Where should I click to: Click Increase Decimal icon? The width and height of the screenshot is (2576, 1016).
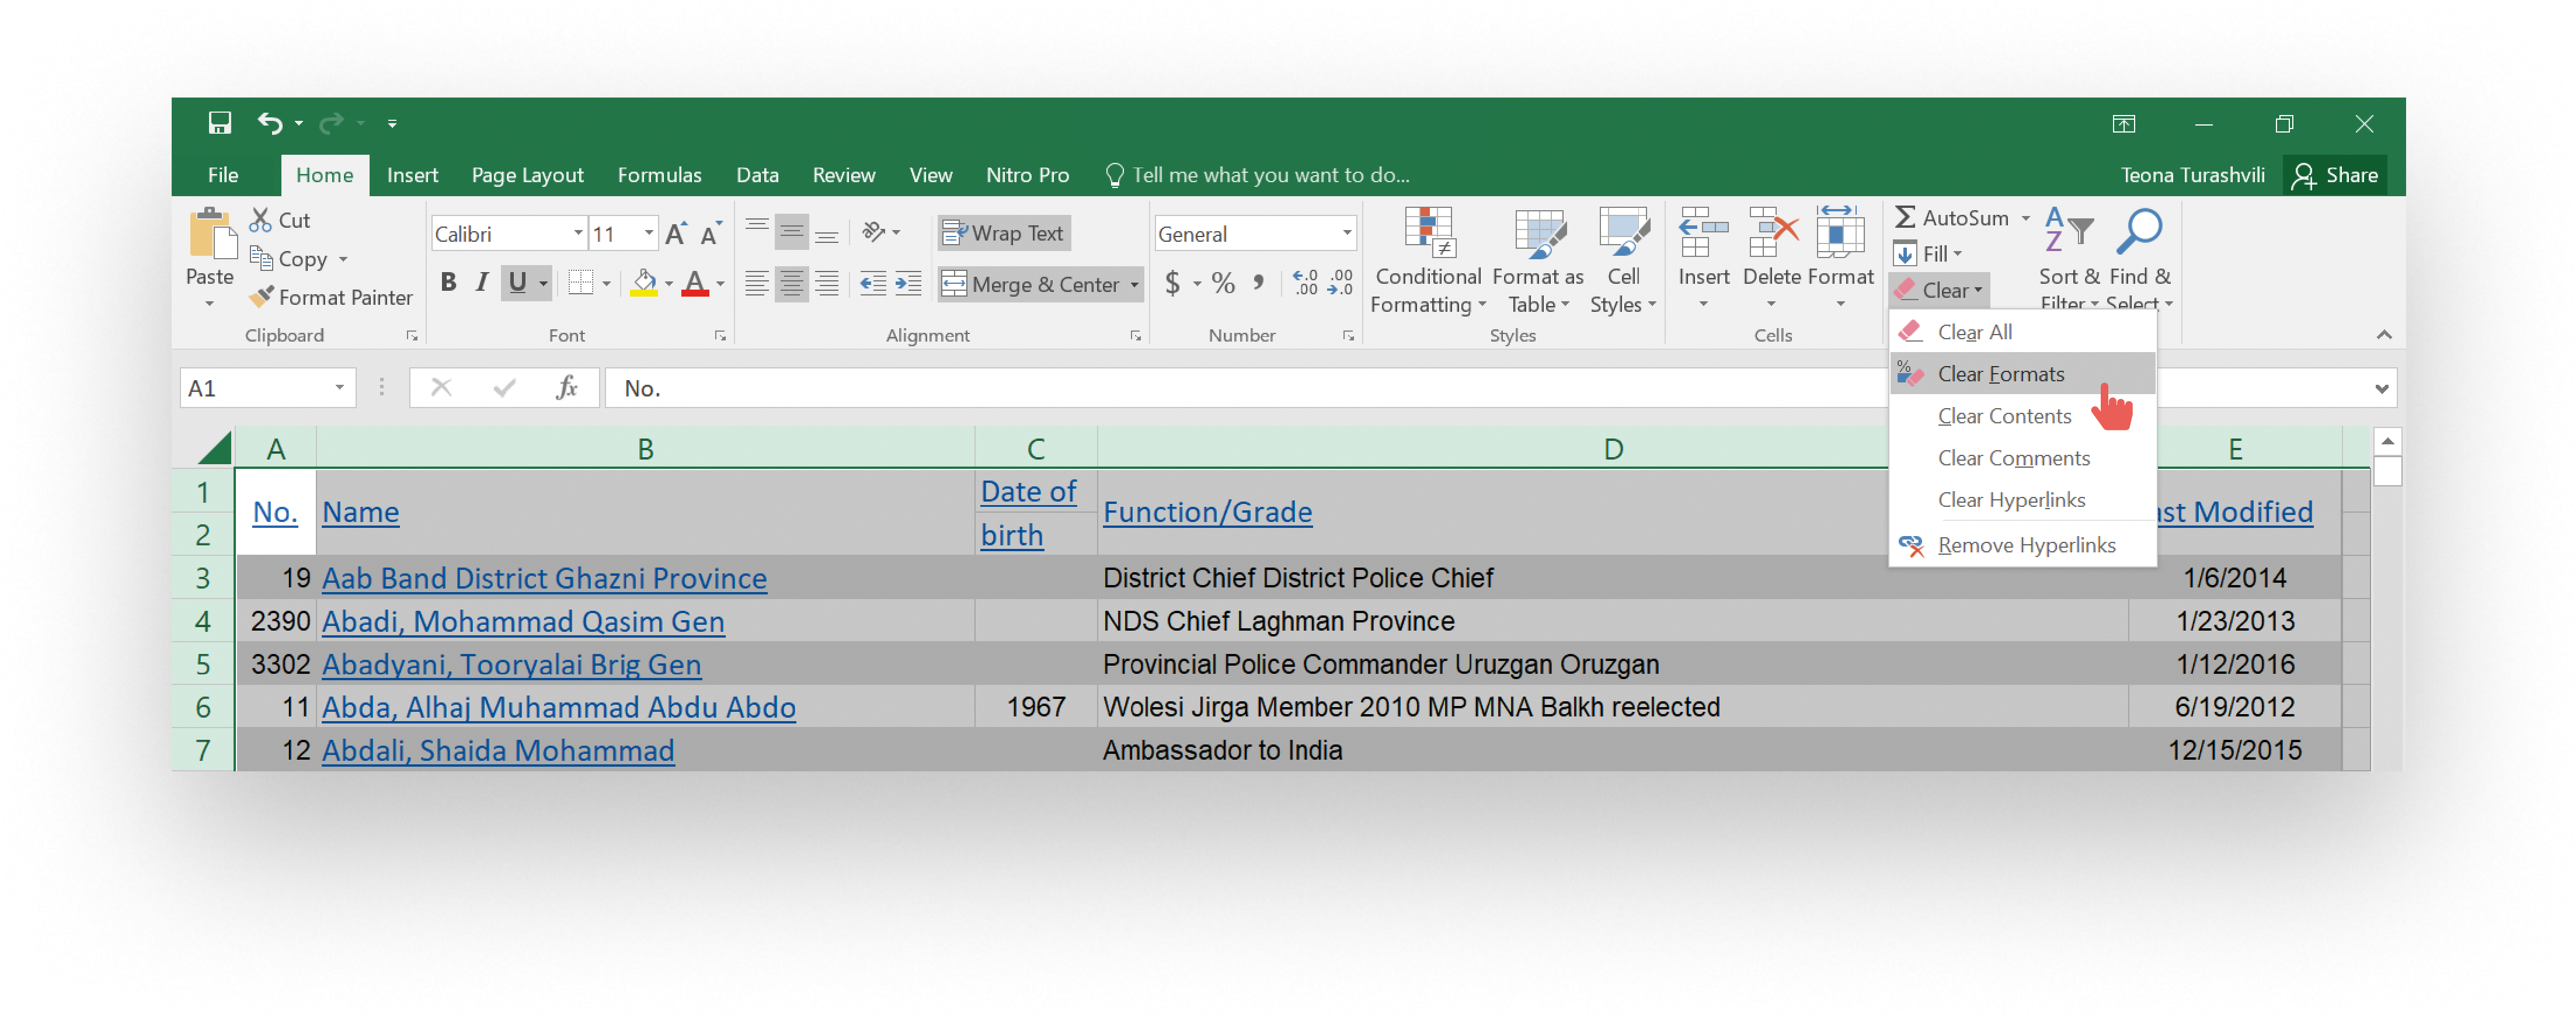pyautogui.click(x=1305, y=283)
